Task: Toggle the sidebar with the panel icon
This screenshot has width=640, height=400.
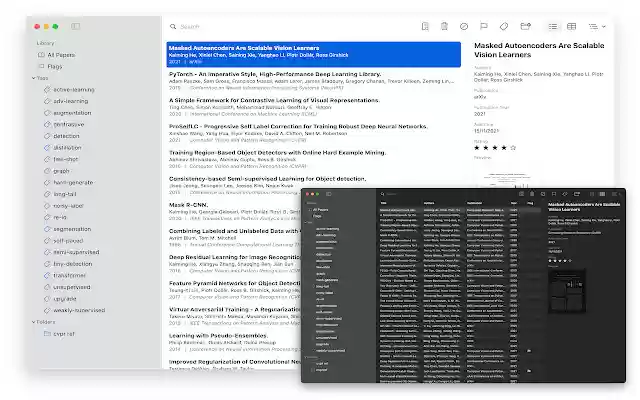Action: tap(76, 26)
